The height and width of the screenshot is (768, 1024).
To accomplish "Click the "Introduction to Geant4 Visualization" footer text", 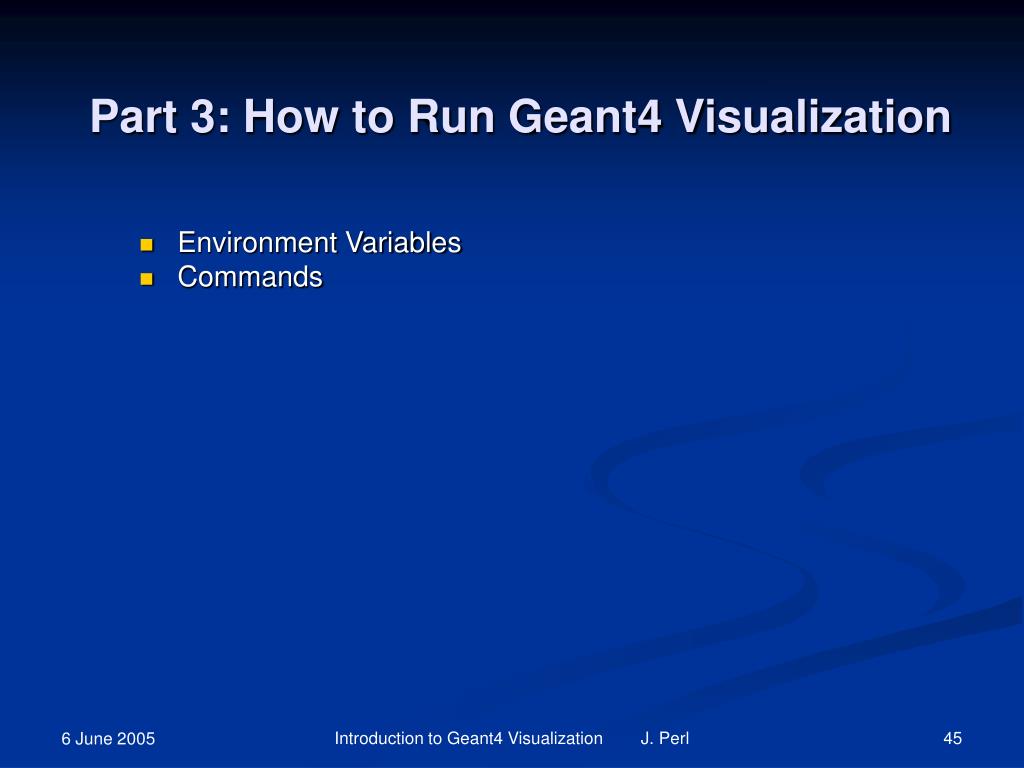I will [x=468, y=739].
